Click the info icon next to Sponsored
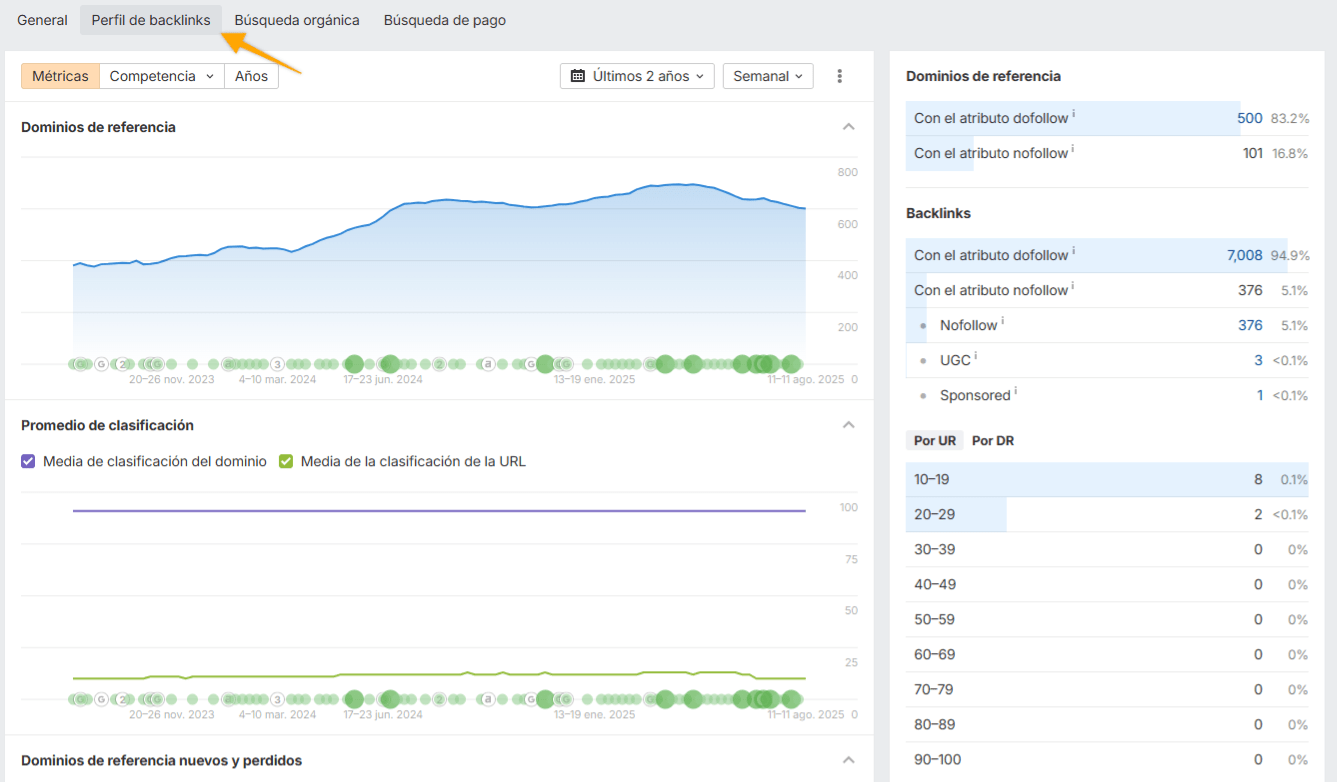The width and height of the screenshot is (1337, 782). click(1017, 390)
